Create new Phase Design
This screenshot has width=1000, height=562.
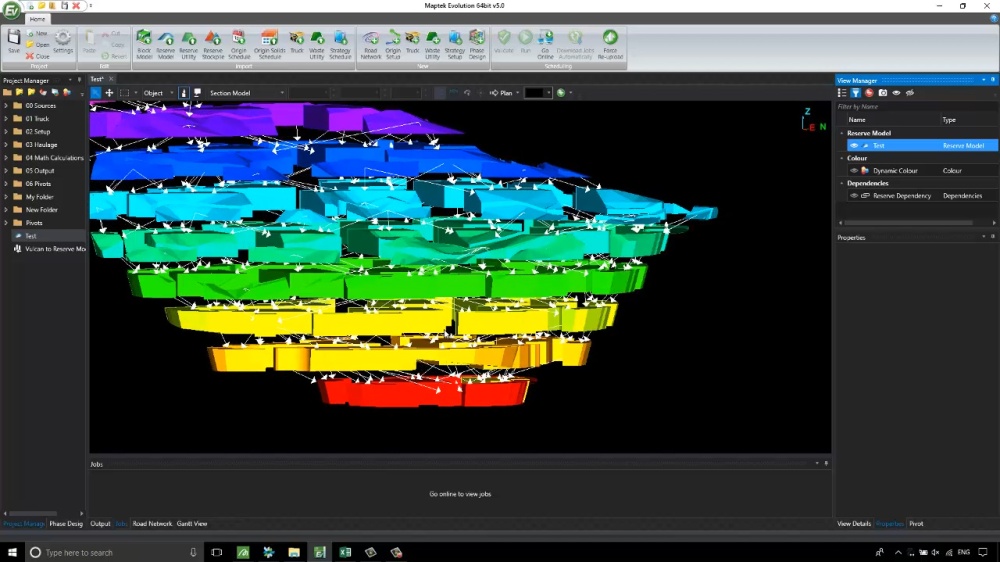[477, 44]
